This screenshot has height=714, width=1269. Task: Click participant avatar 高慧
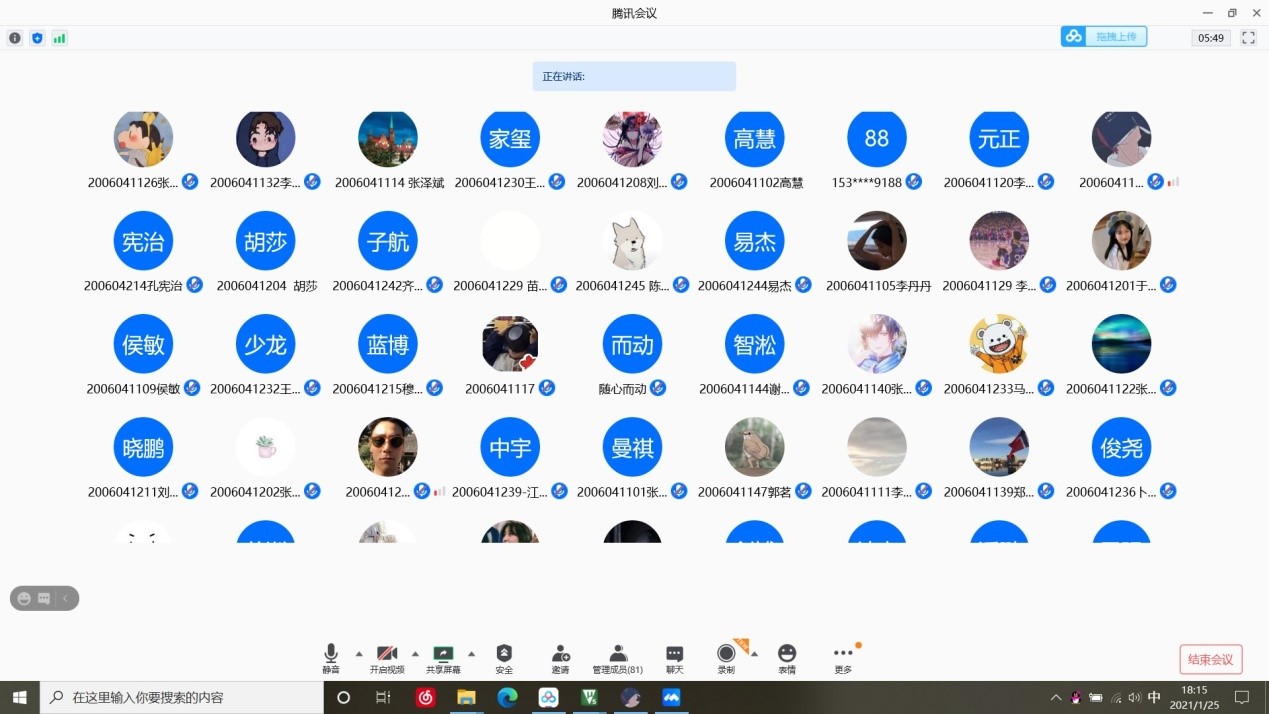[755, 139]
